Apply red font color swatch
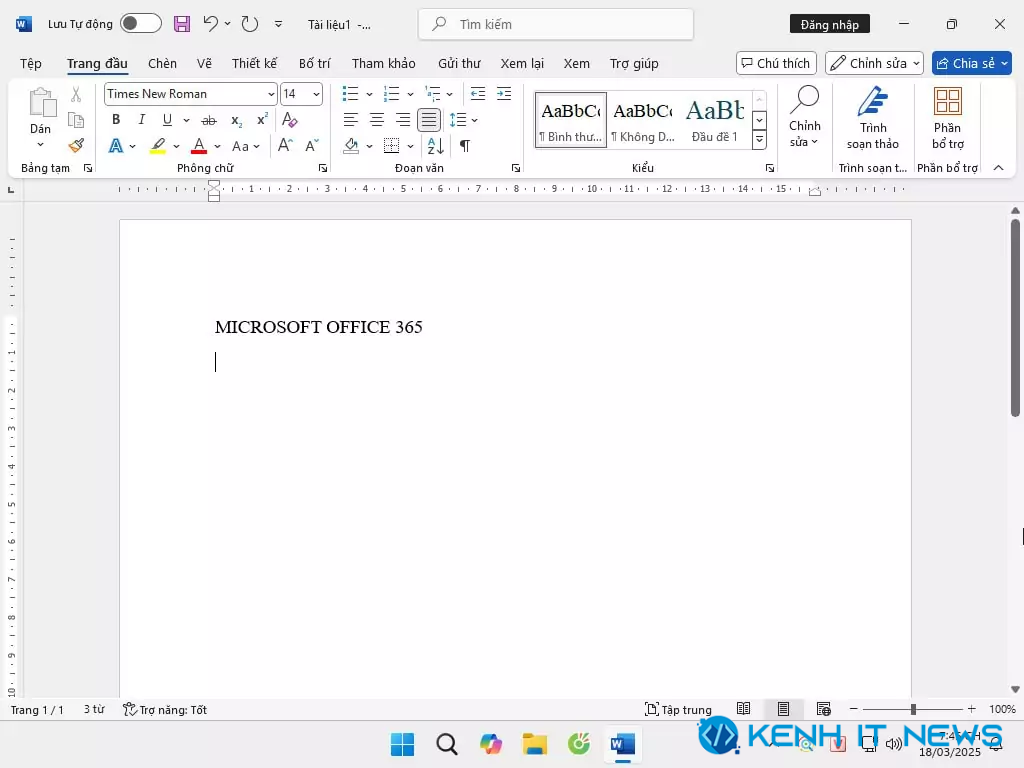Screen dimensions: 1024x768 pyautogui.click(x=199, y=146)
